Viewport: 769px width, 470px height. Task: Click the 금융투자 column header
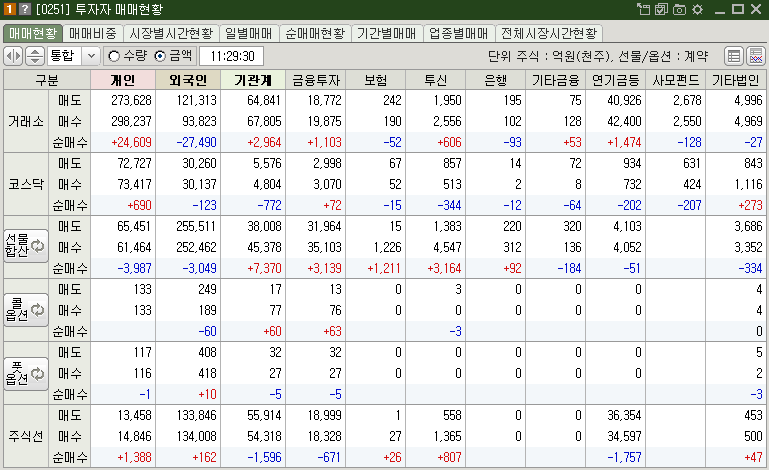pyautogui.click(x=316, y=80)
